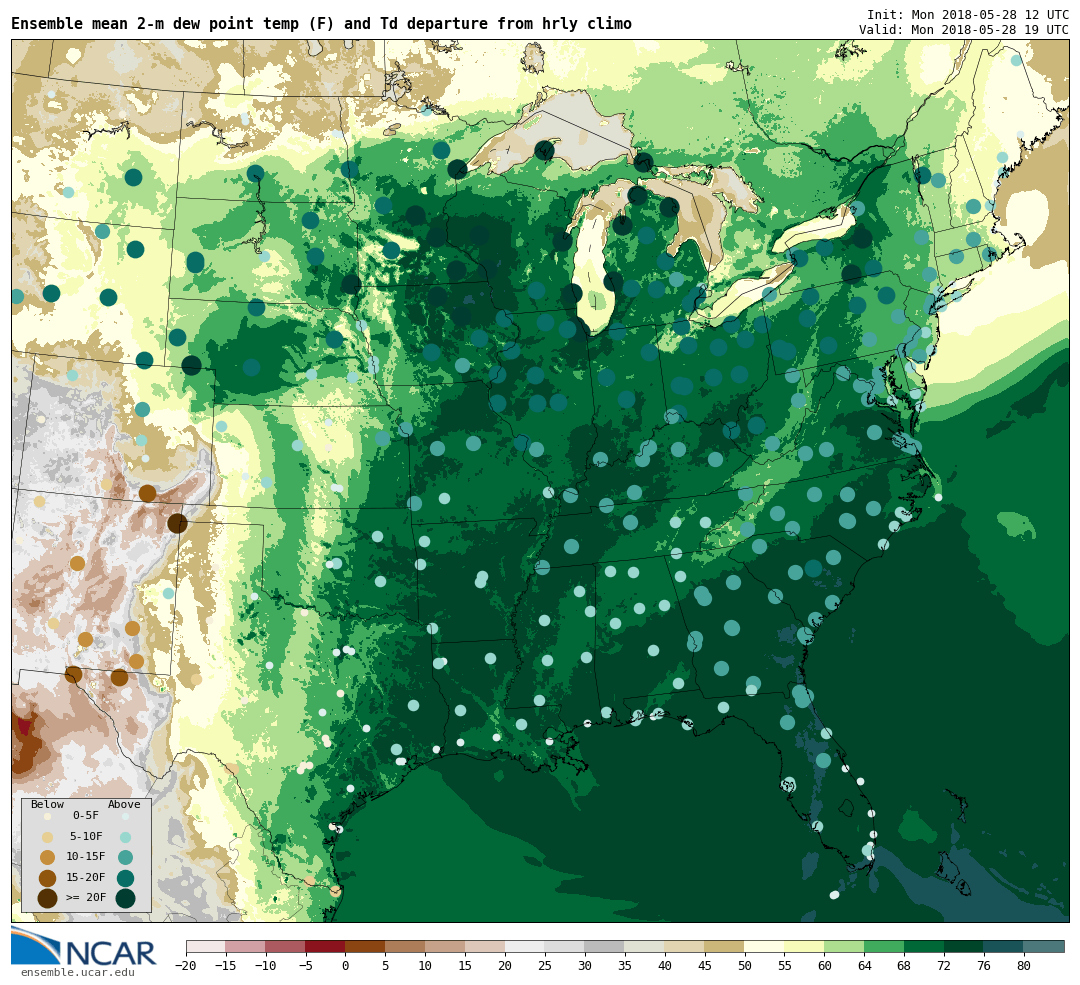
Task: Click the map title "Ensemble mean 2-m dew point temp"
Action: (156, 24)
